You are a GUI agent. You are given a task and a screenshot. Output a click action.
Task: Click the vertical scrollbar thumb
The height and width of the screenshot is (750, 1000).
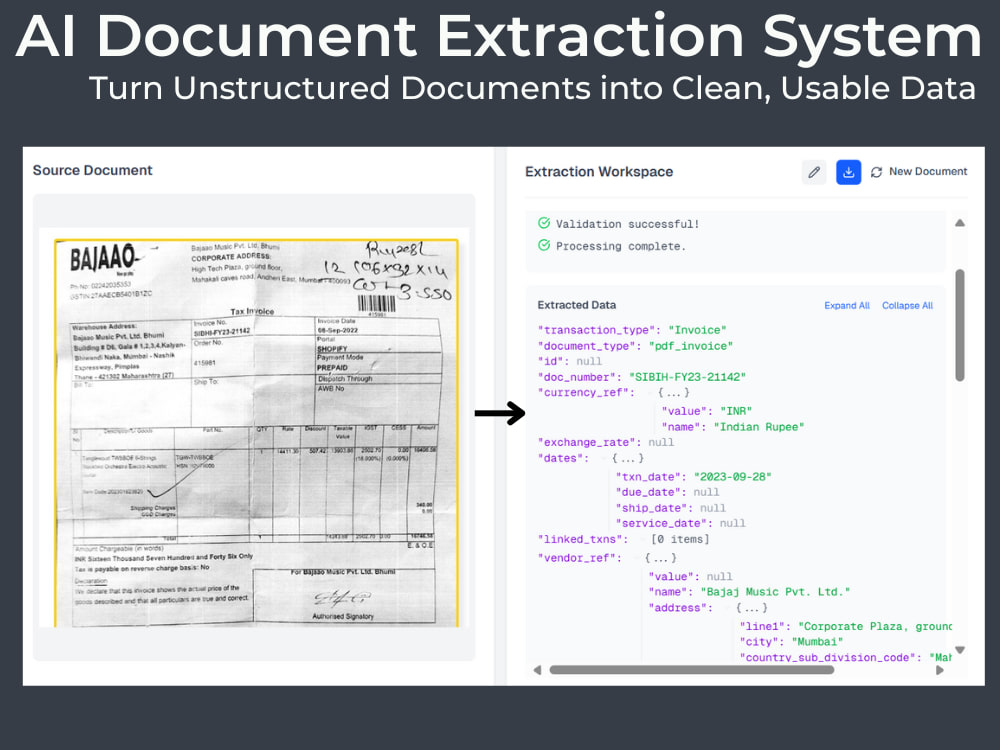960,325
